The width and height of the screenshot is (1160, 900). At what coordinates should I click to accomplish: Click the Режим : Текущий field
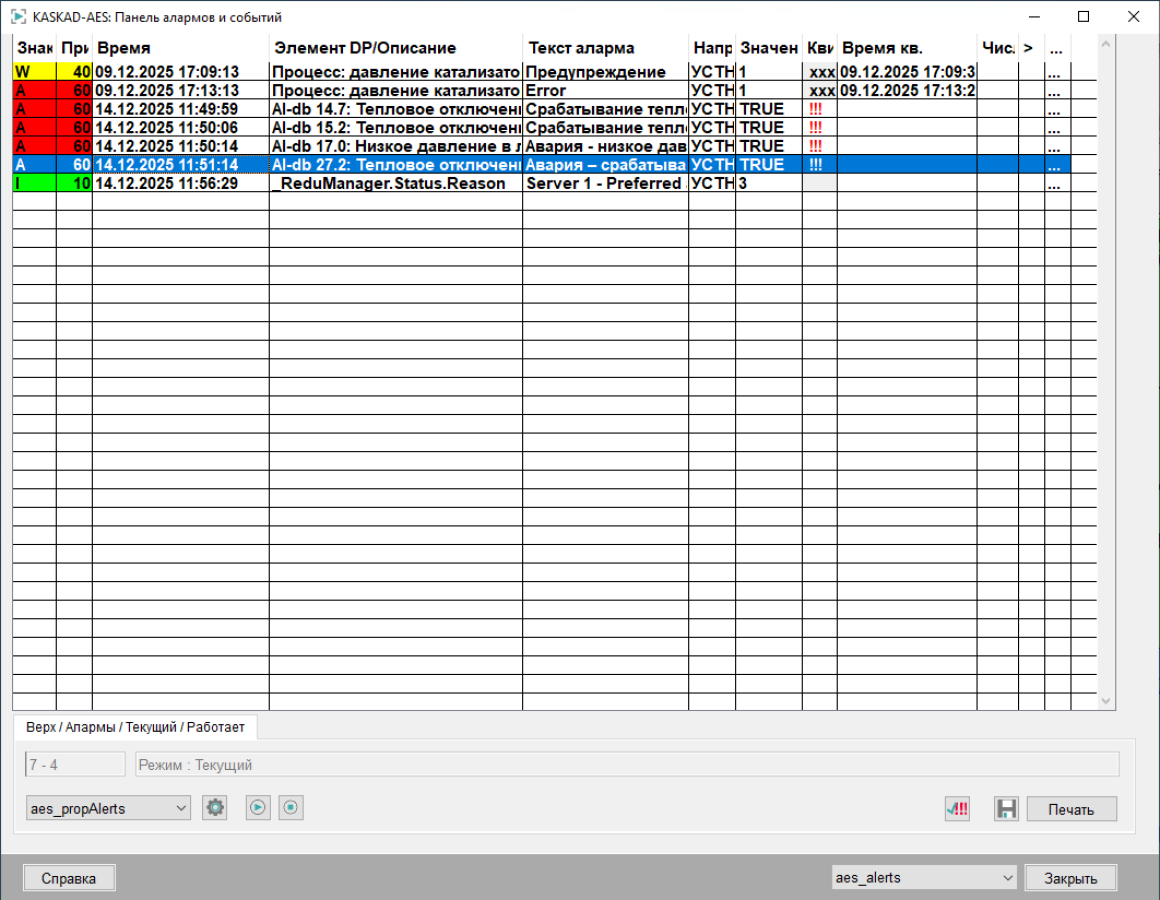[626, 765]
